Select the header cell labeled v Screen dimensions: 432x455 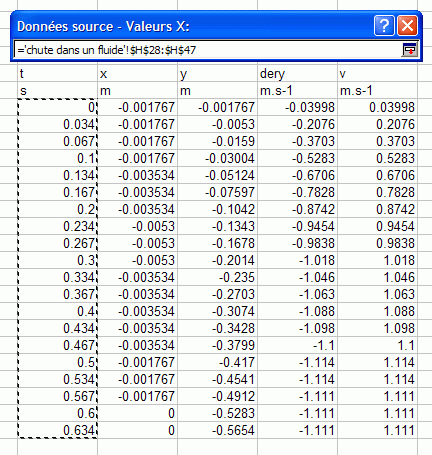point(377,73)
